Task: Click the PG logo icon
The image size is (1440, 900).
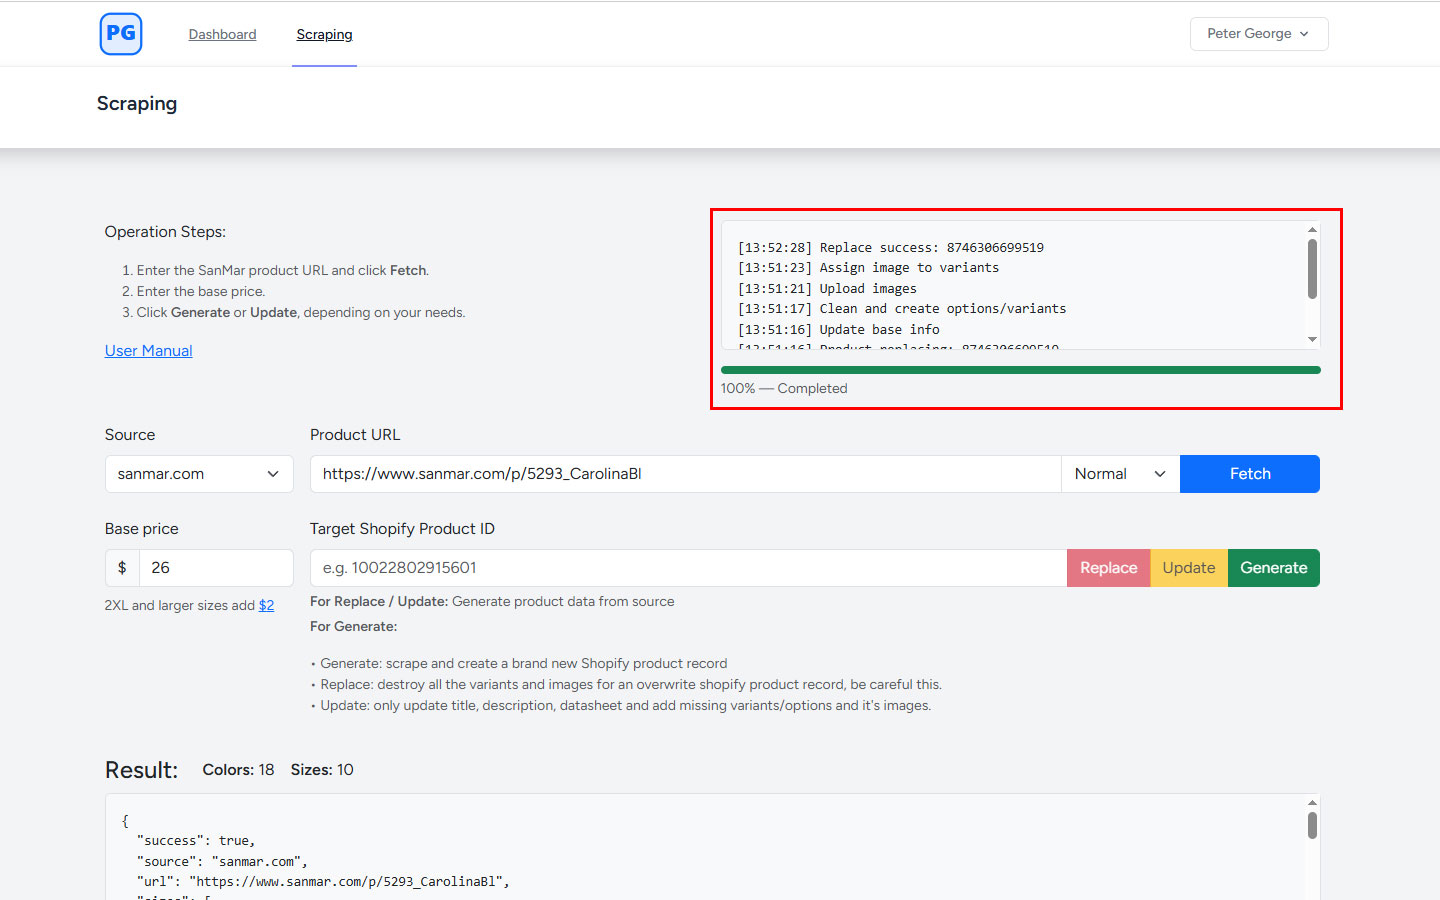Action: 121,34
